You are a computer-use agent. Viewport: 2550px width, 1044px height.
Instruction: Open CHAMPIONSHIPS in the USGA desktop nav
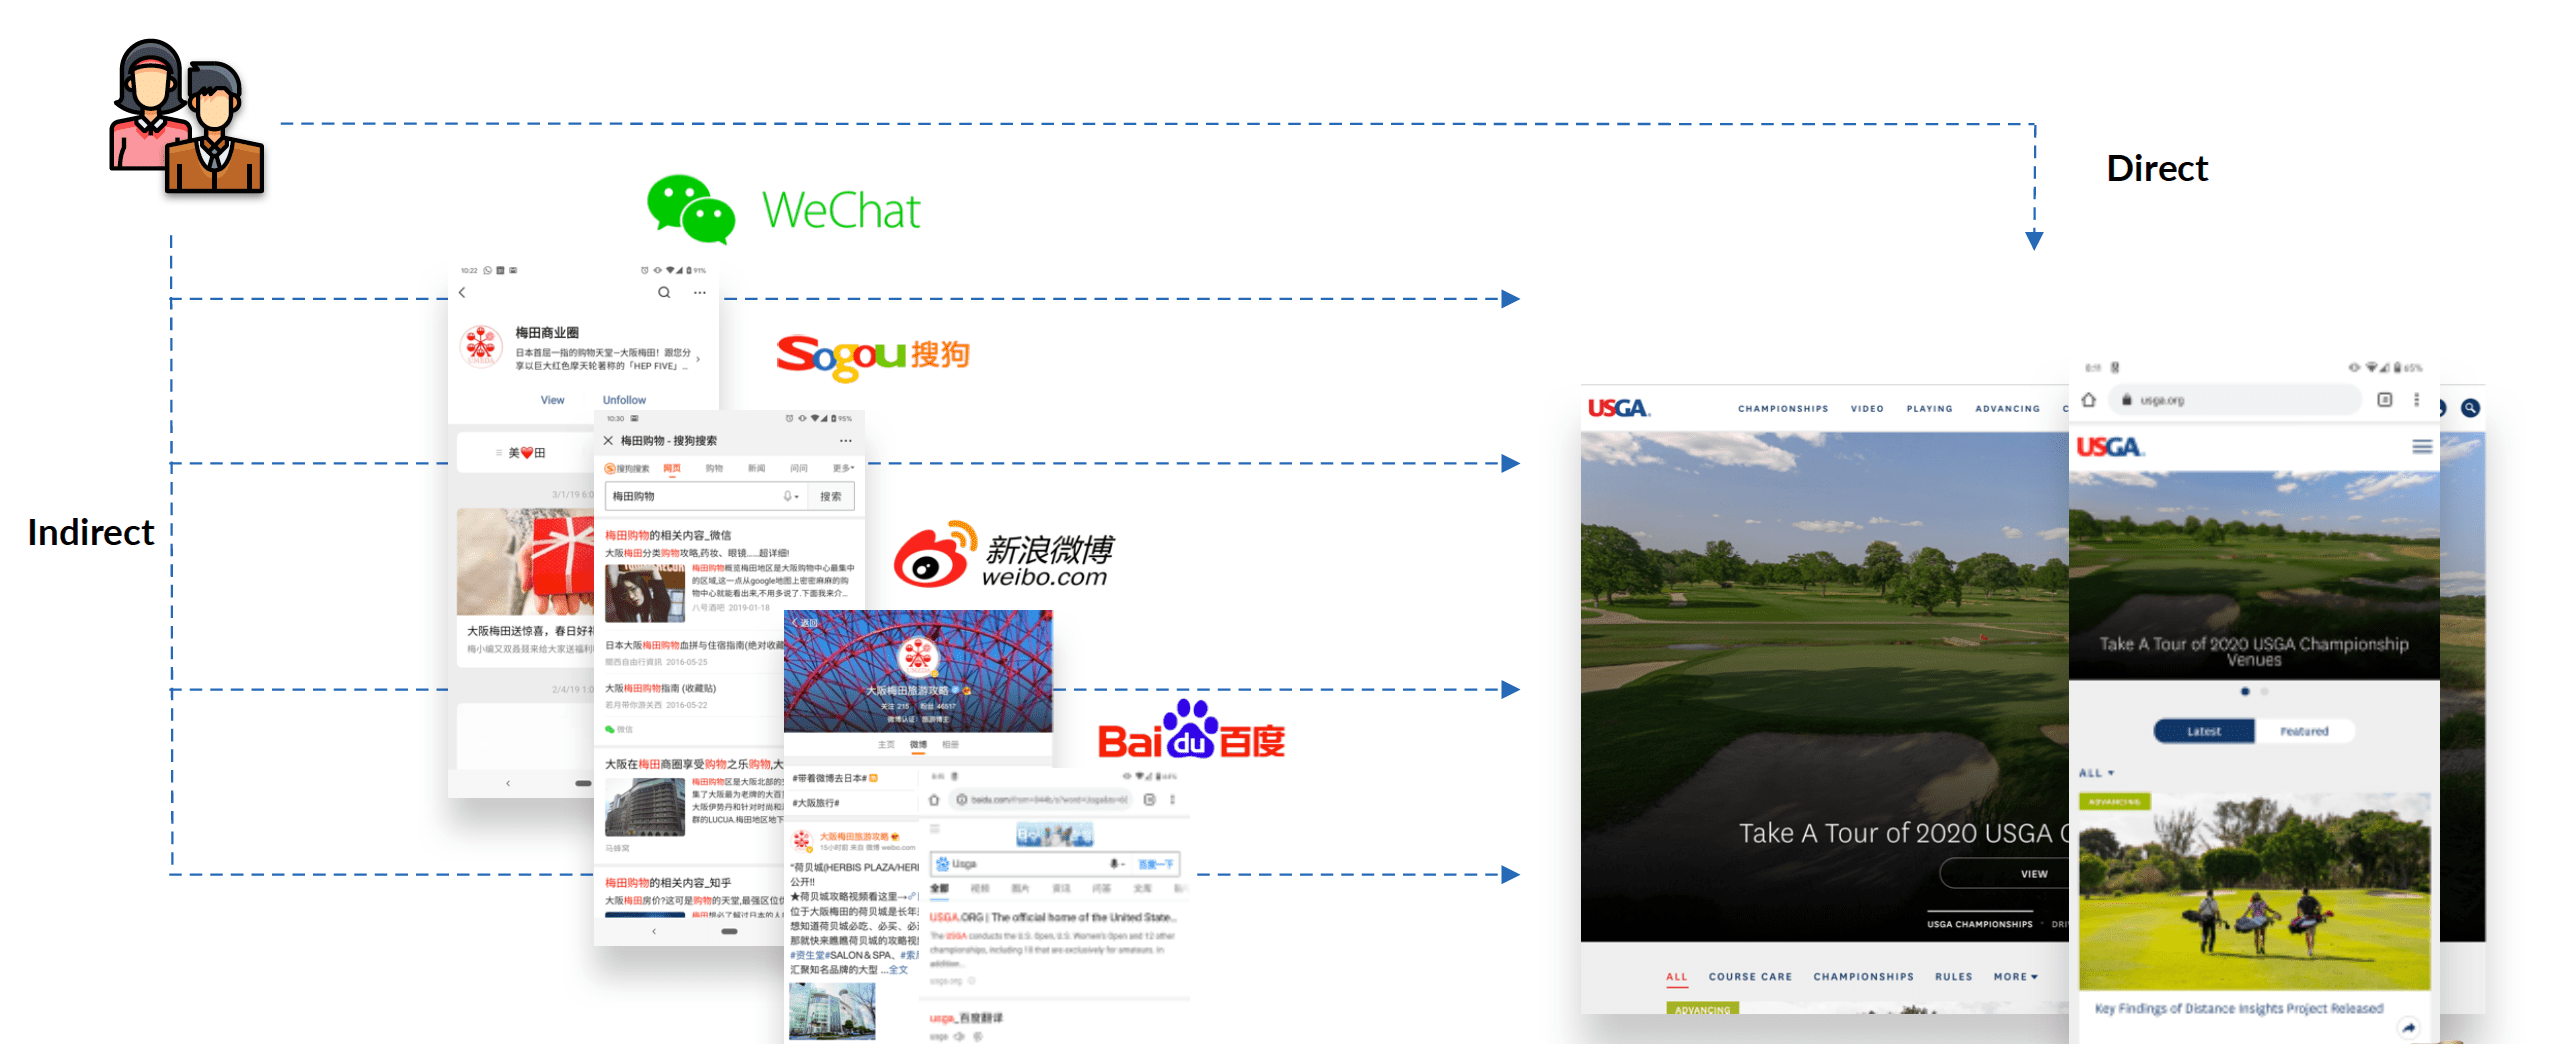(1783, 409)
